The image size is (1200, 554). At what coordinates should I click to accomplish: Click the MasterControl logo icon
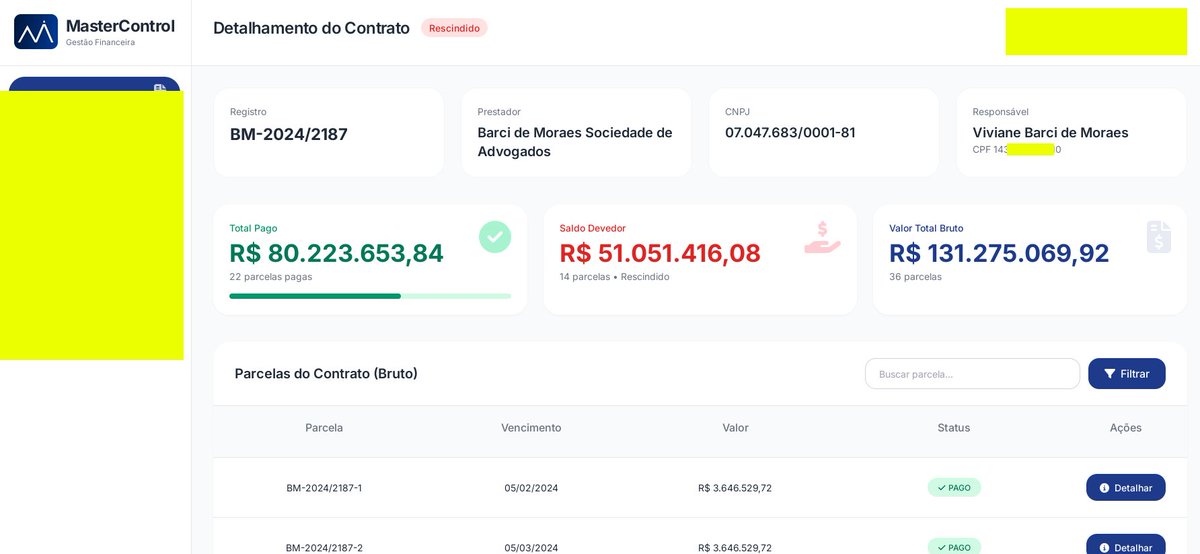coord(36,31)
